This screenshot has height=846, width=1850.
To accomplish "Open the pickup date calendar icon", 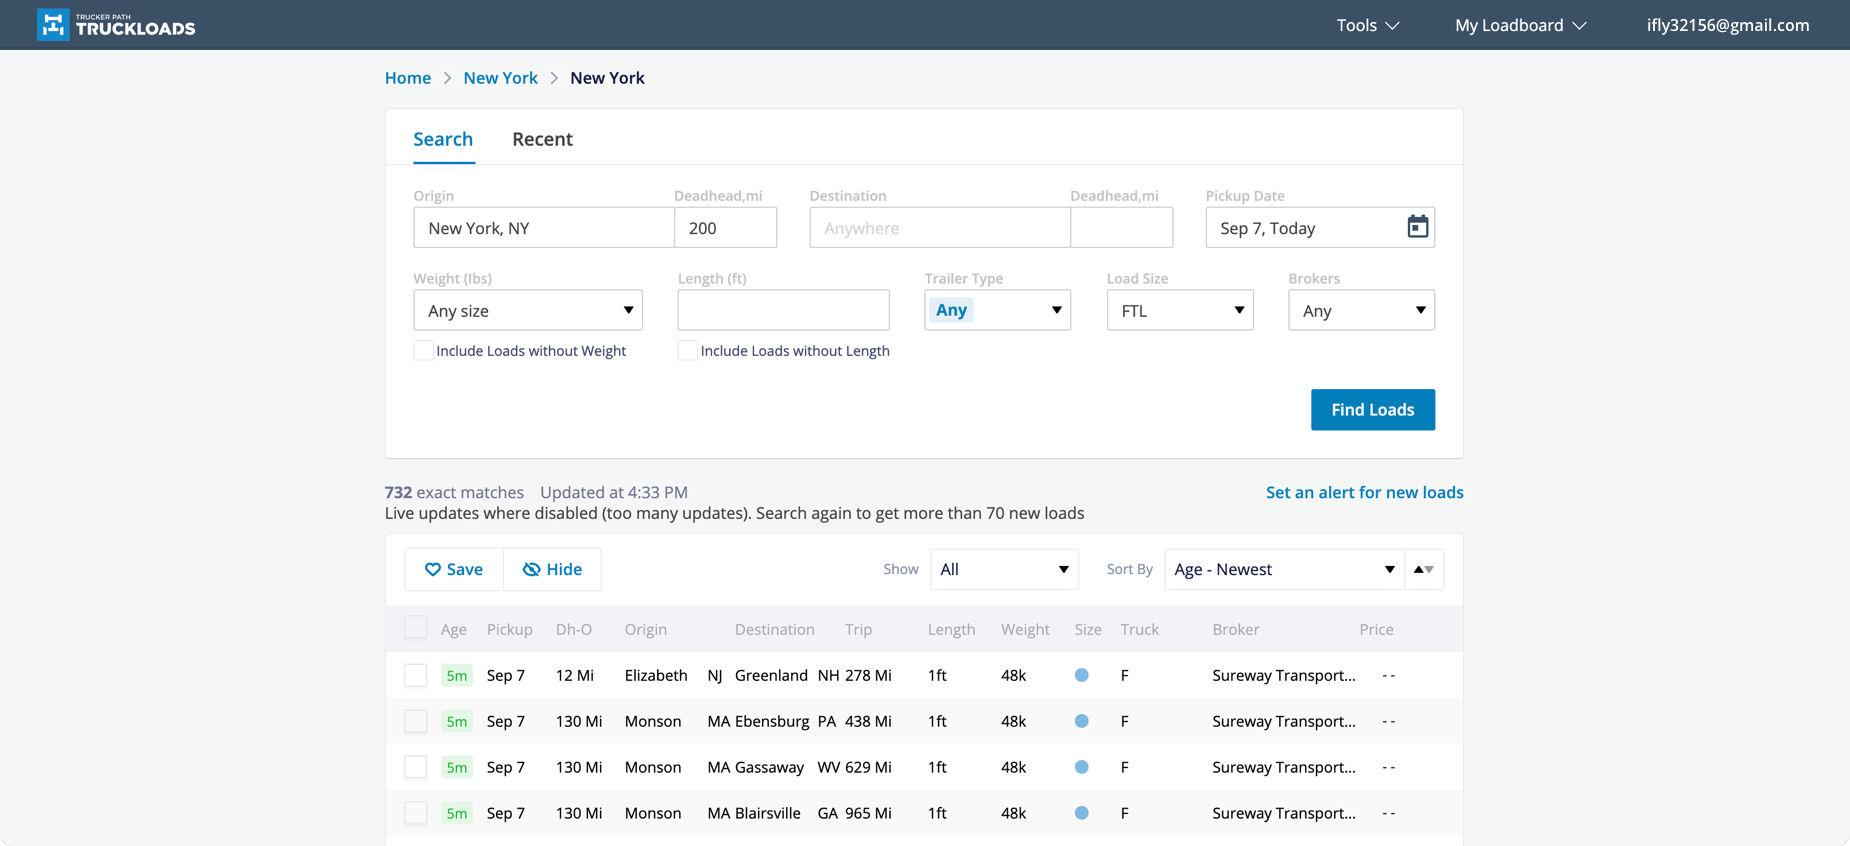I will click(x=1417, y=227).
